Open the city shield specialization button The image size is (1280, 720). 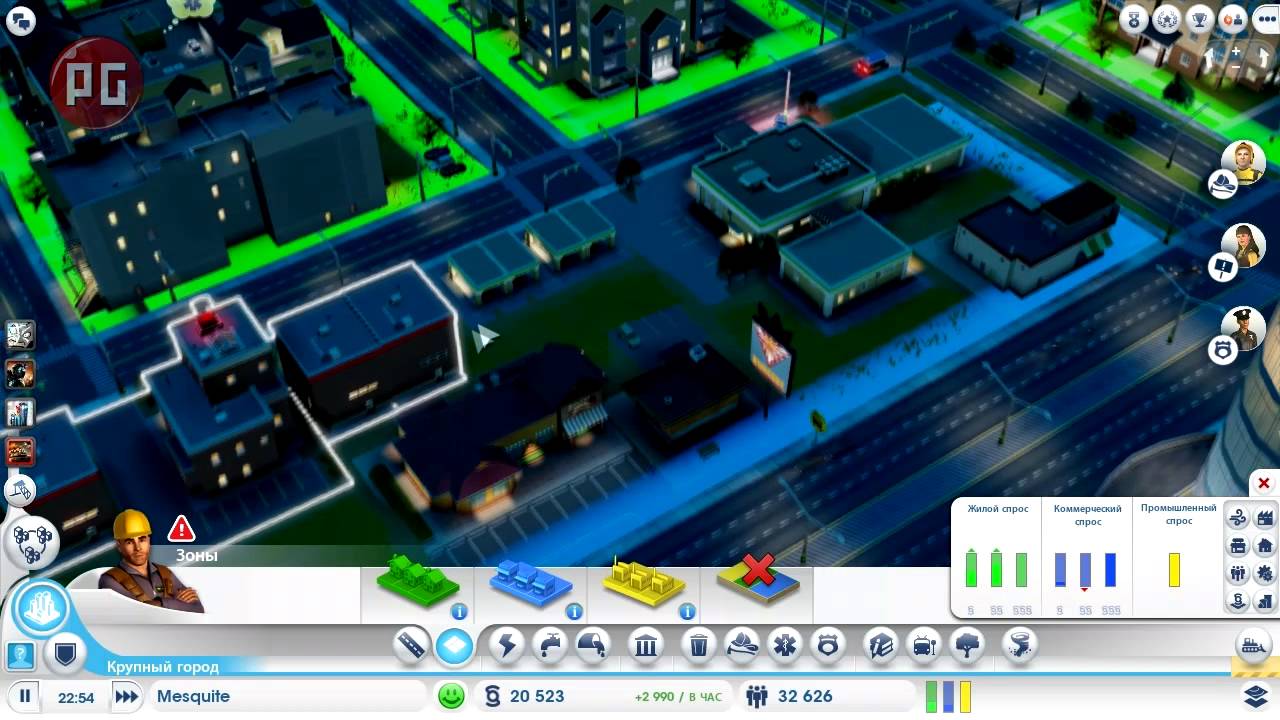pos(66,655)
